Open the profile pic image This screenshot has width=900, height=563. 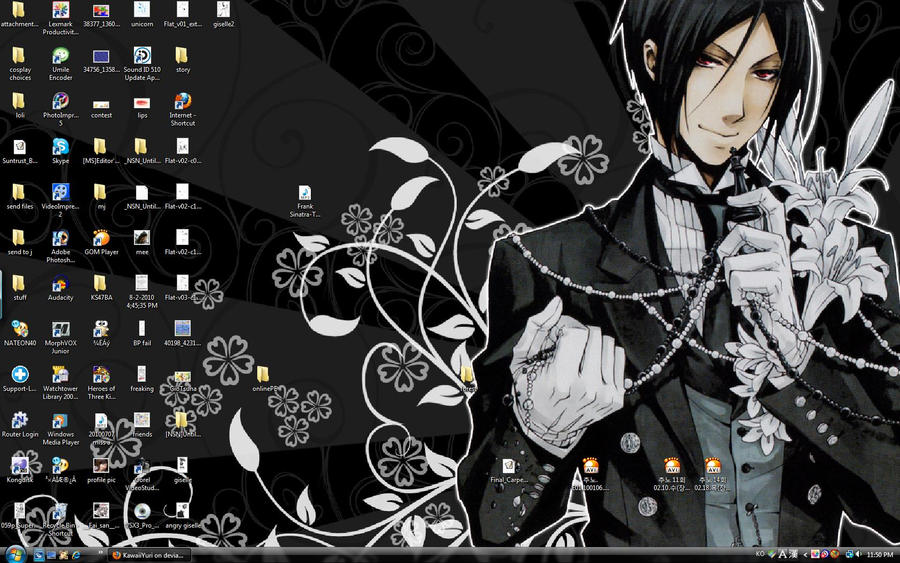pyautogui.click(x=101, y=470)
